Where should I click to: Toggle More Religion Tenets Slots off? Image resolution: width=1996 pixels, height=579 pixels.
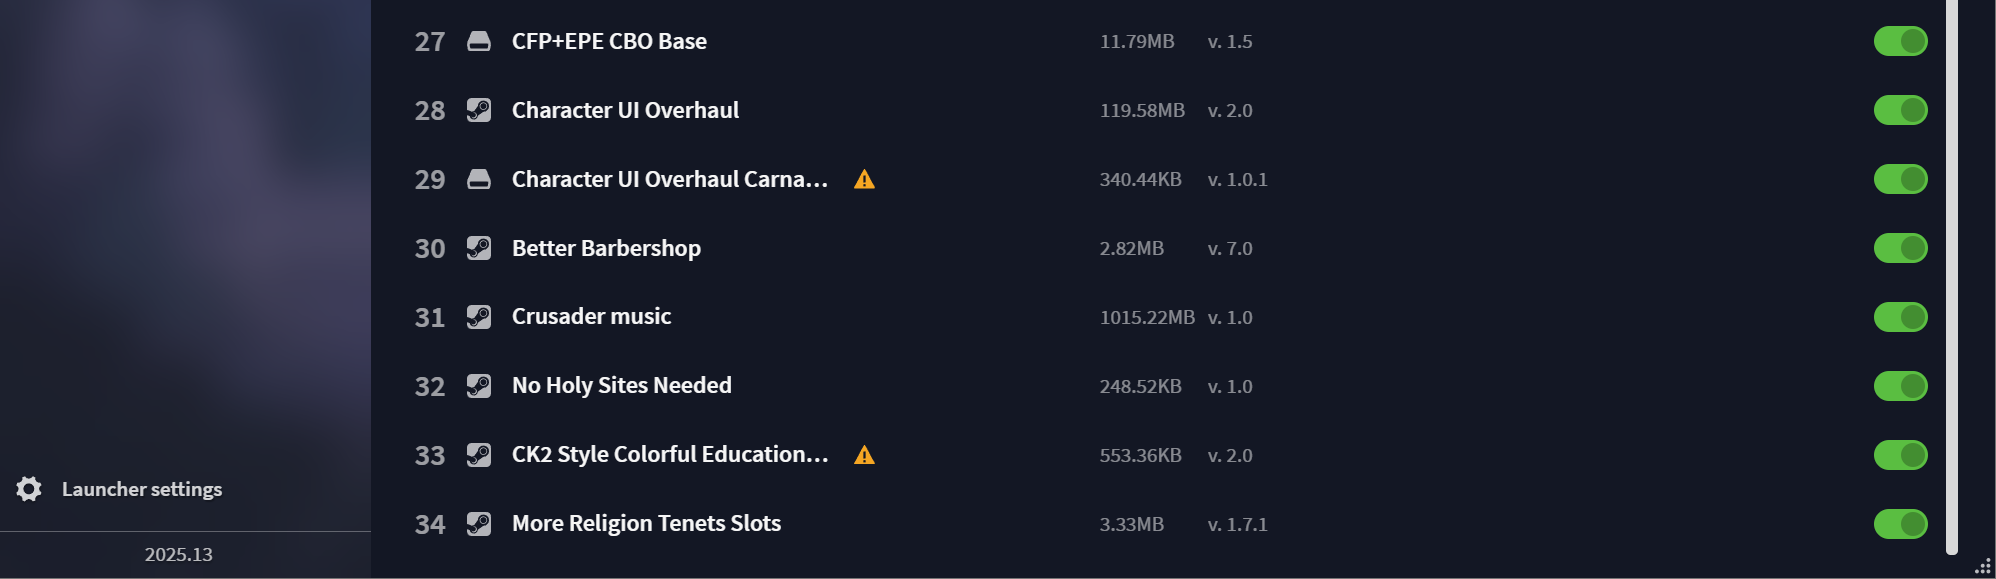(1900, 524)
